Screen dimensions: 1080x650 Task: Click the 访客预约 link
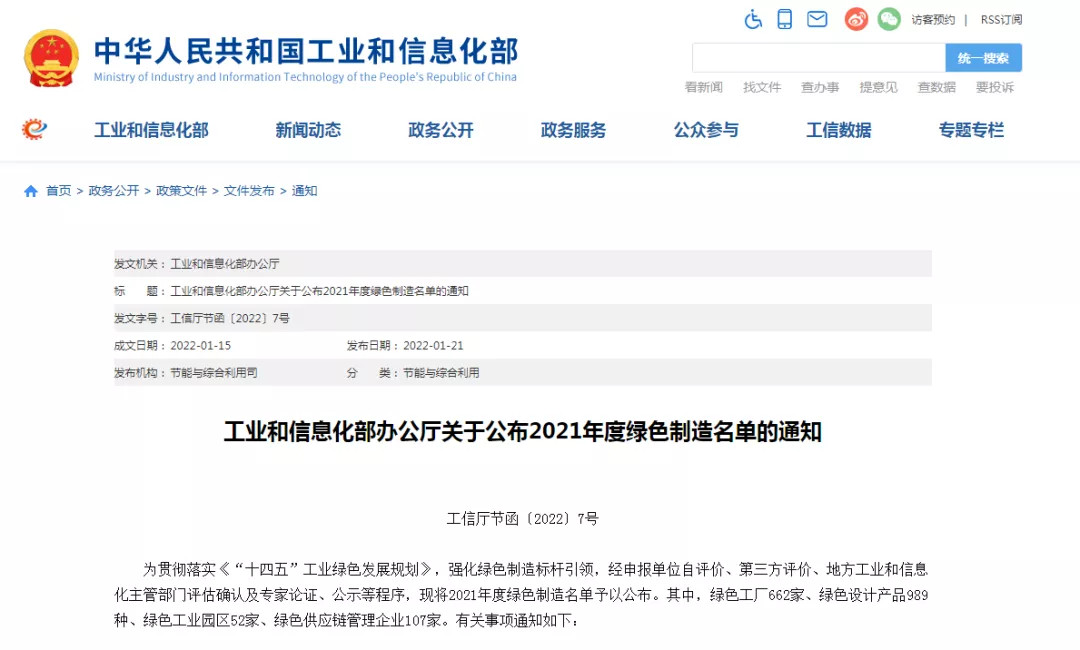pyautogui.click(x=932, y=20)
